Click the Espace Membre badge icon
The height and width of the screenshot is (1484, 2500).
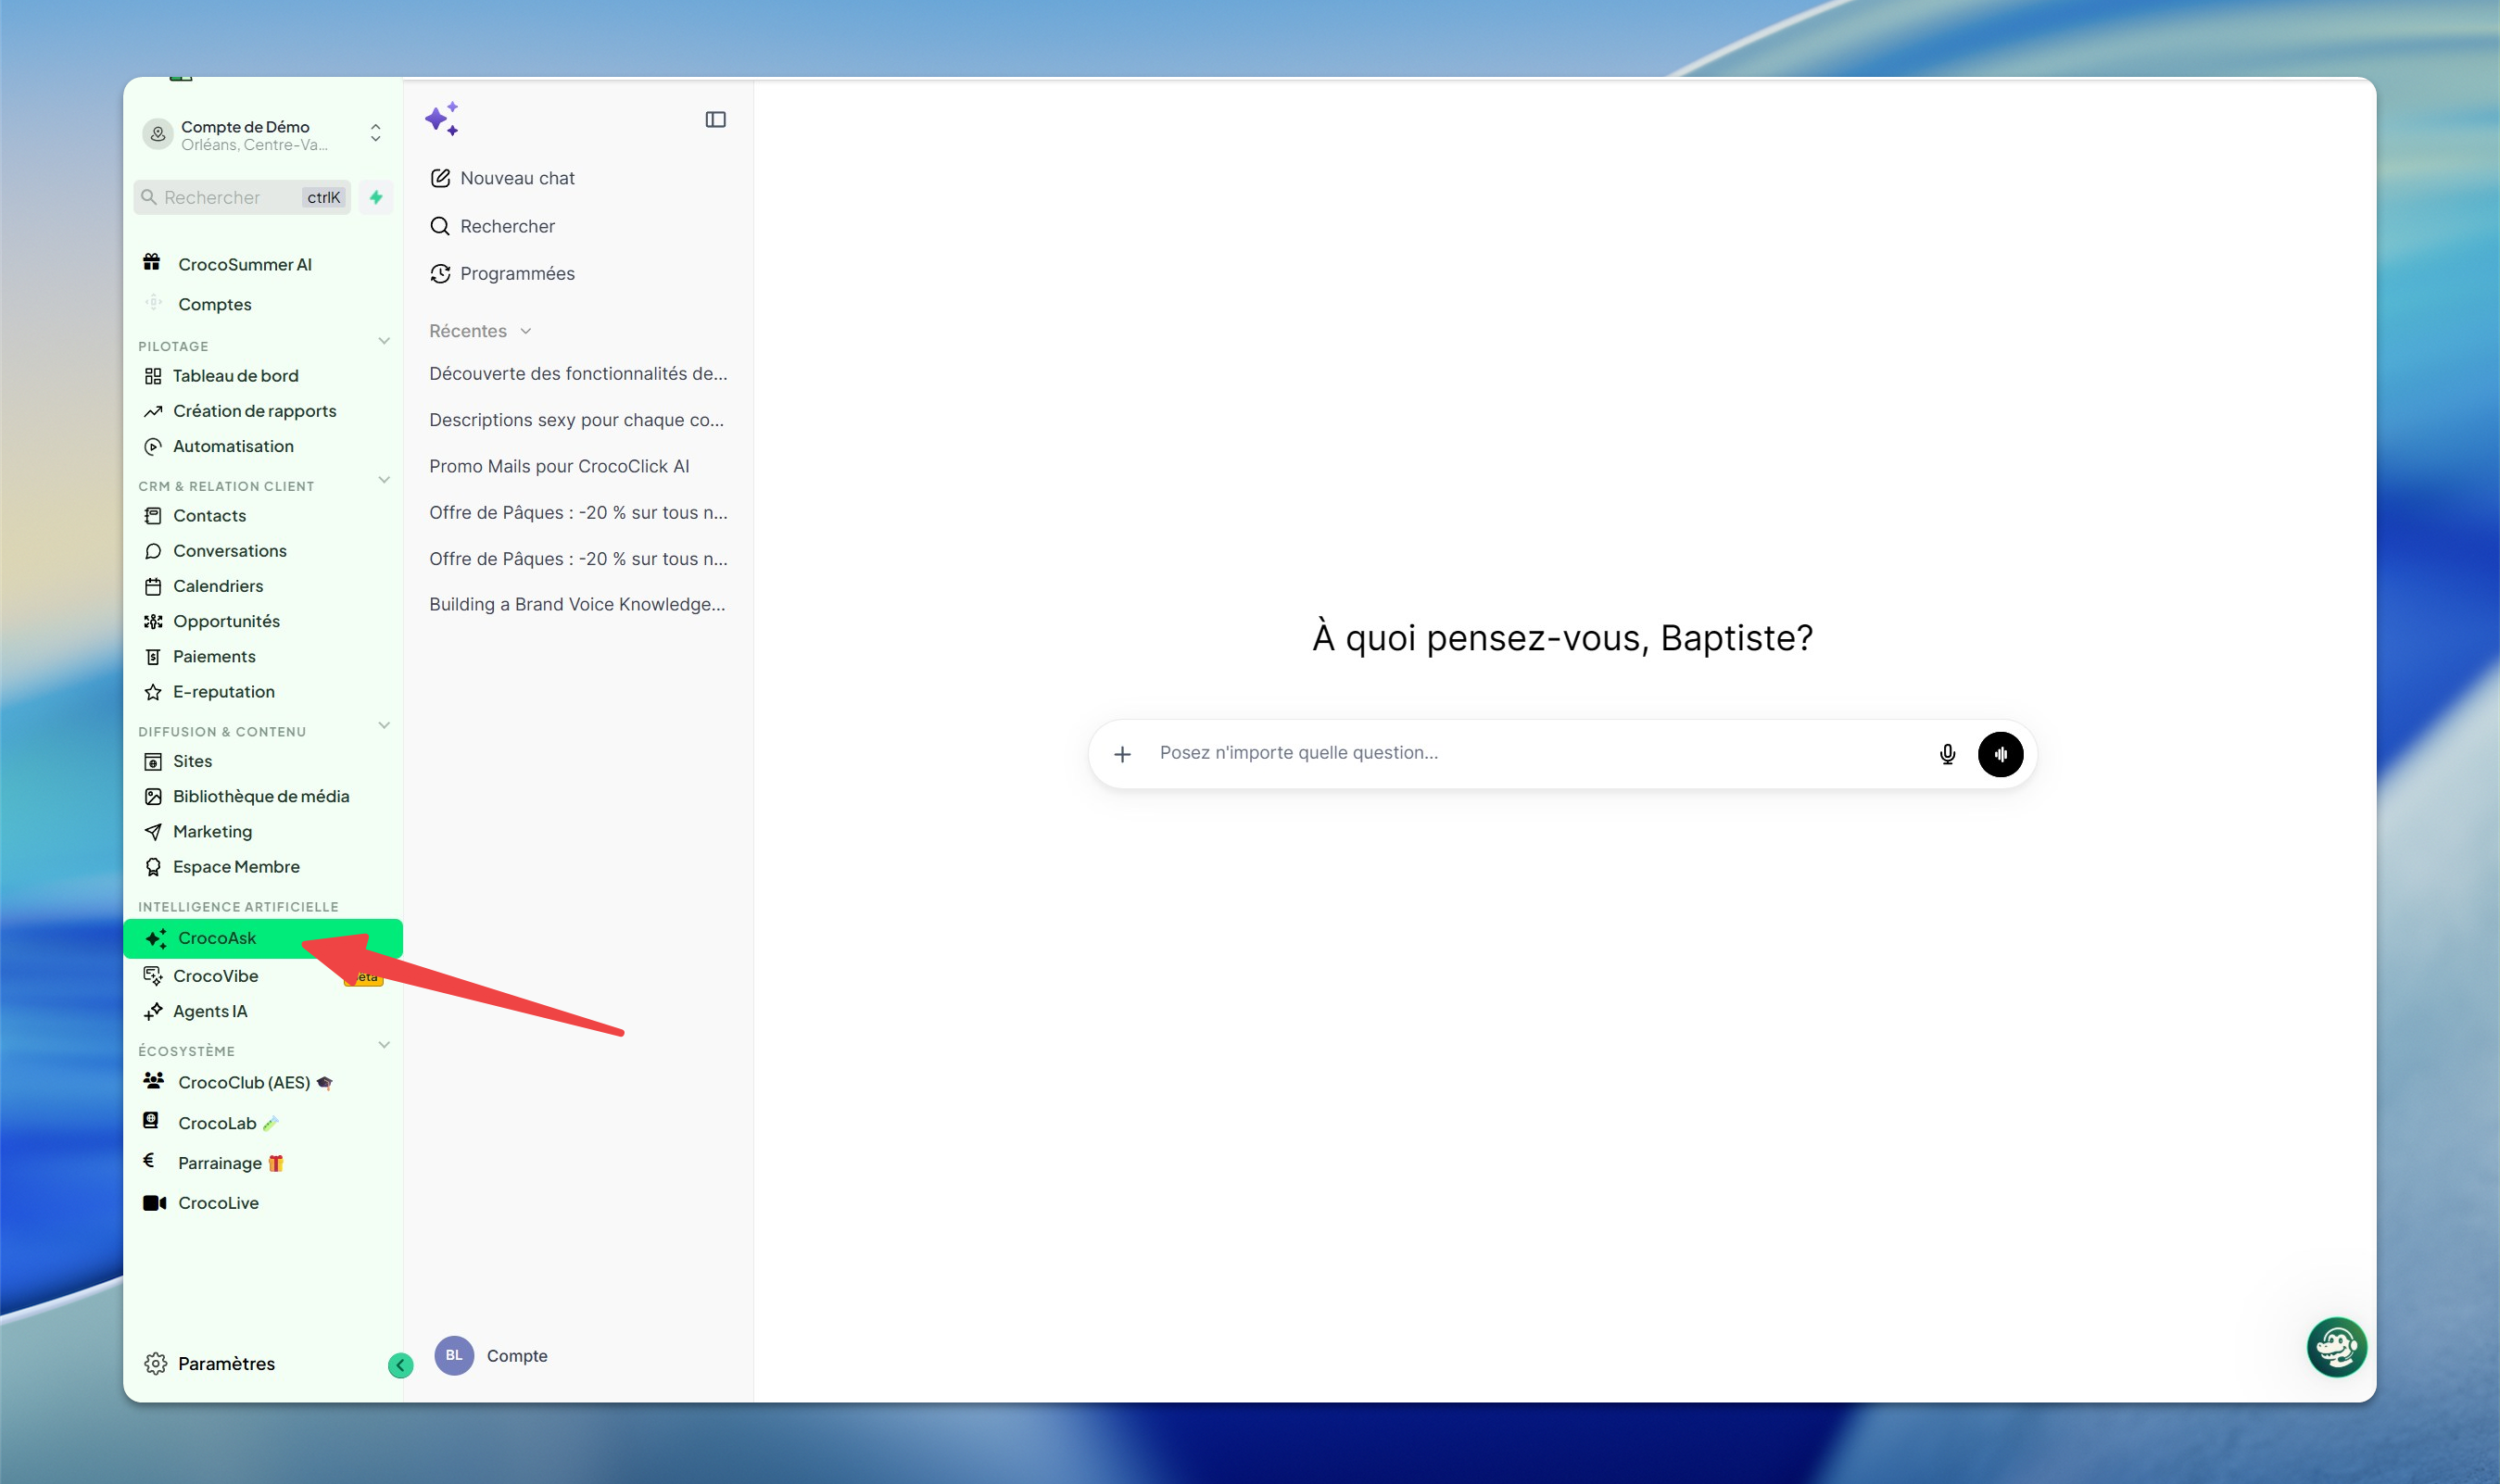153,867
